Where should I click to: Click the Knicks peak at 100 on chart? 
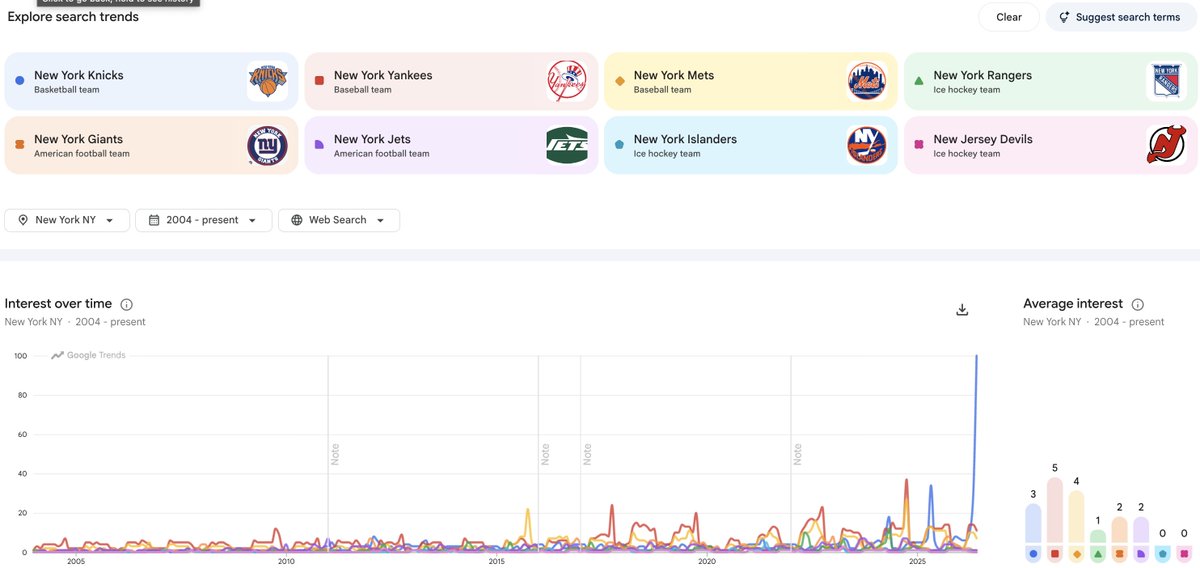[976, 356]
